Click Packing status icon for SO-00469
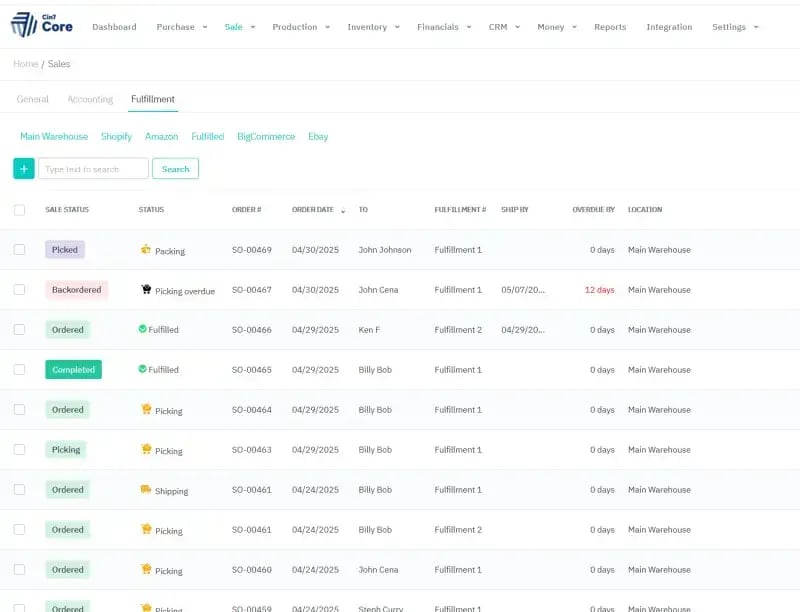800x612 pixels. tap(146, 249)
